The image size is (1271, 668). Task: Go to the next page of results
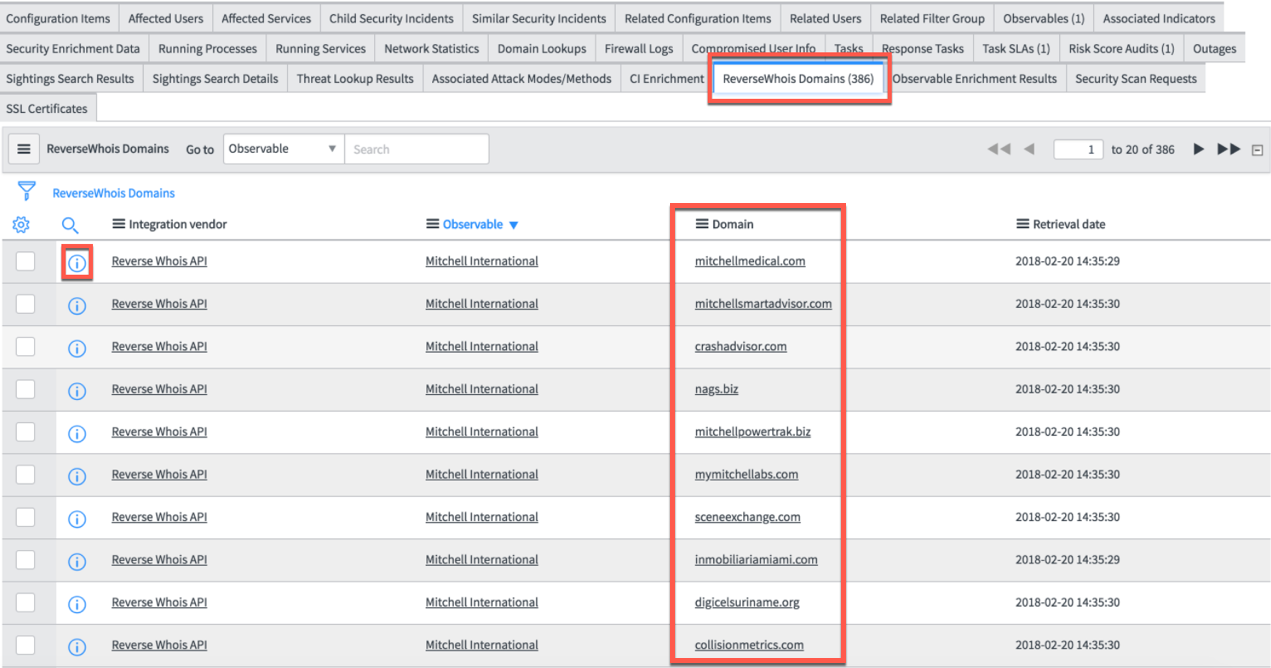[x=1198, y=149]
